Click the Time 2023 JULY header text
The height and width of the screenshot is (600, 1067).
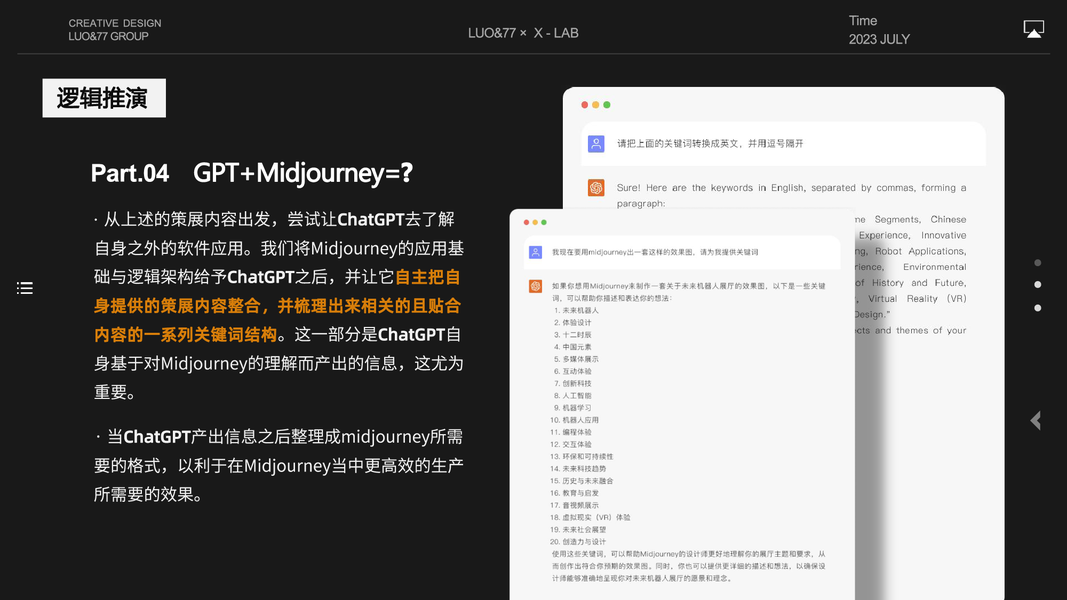(x=879, y=30)
